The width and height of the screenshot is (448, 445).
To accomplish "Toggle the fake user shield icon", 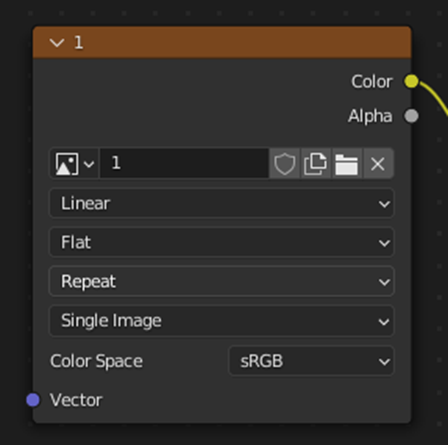I will click(x=285, y=164).
